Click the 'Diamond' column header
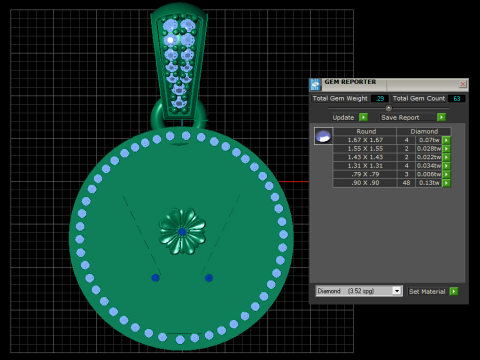 pos(424,131)
